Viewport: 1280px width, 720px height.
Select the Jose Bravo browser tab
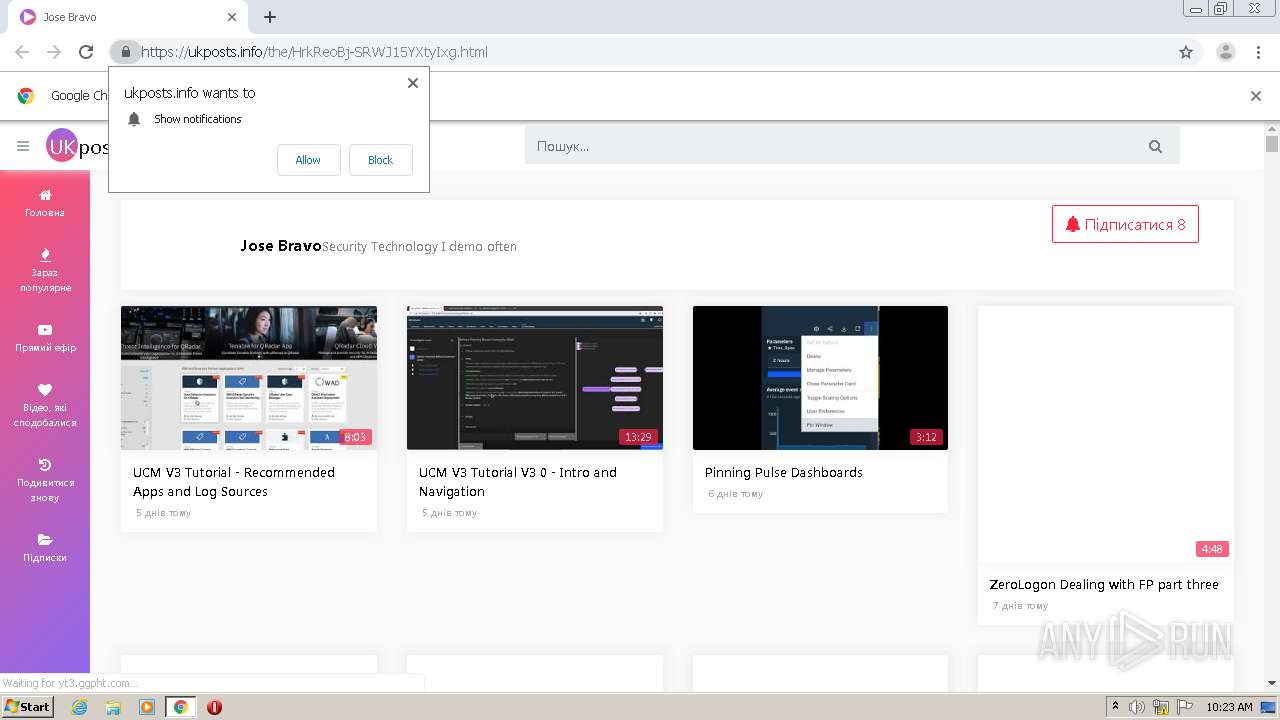pyautogui.click(x=129, y=17)
